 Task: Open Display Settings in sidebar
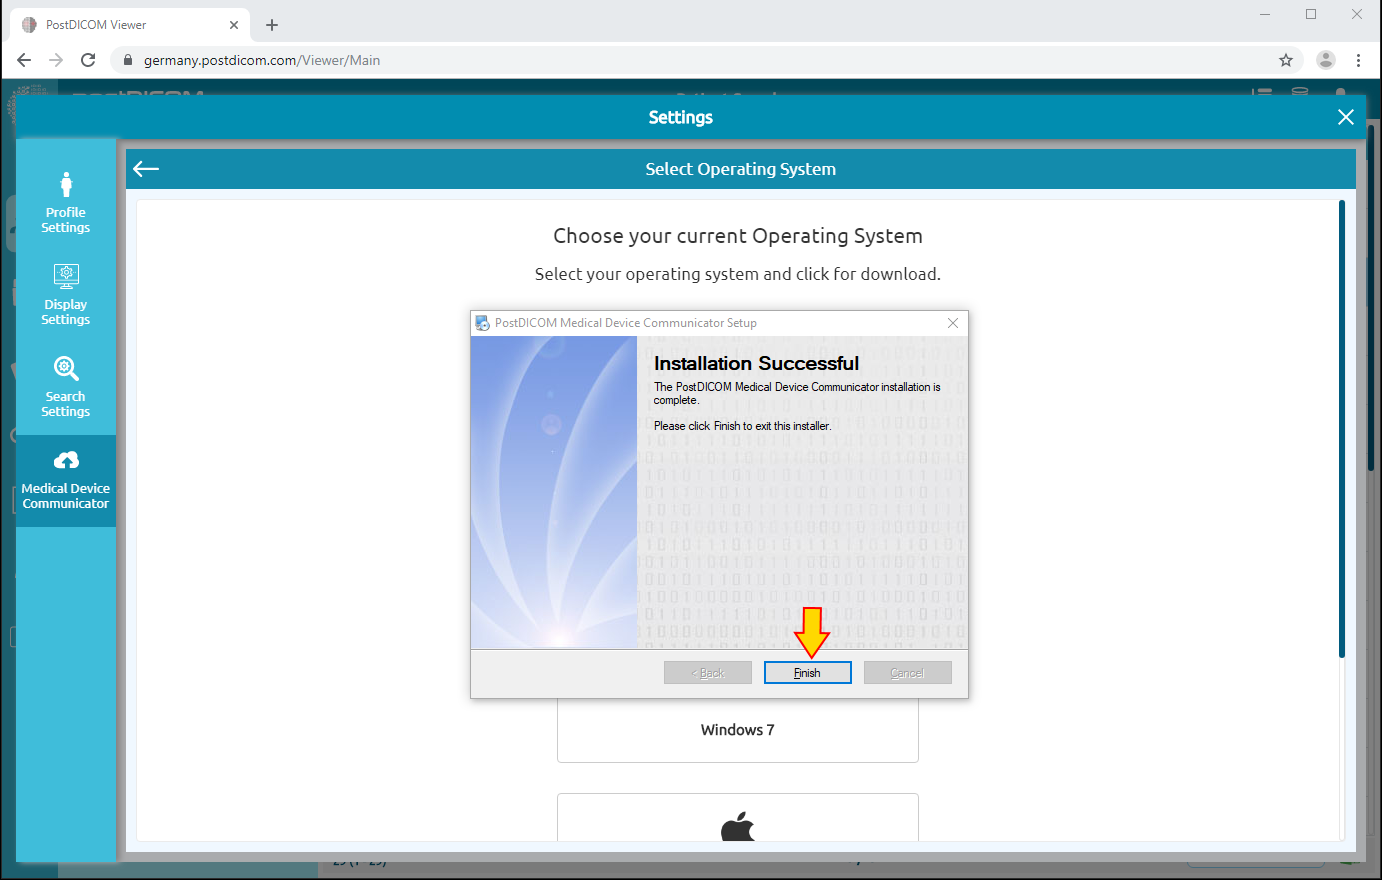(x=66, y=295)
